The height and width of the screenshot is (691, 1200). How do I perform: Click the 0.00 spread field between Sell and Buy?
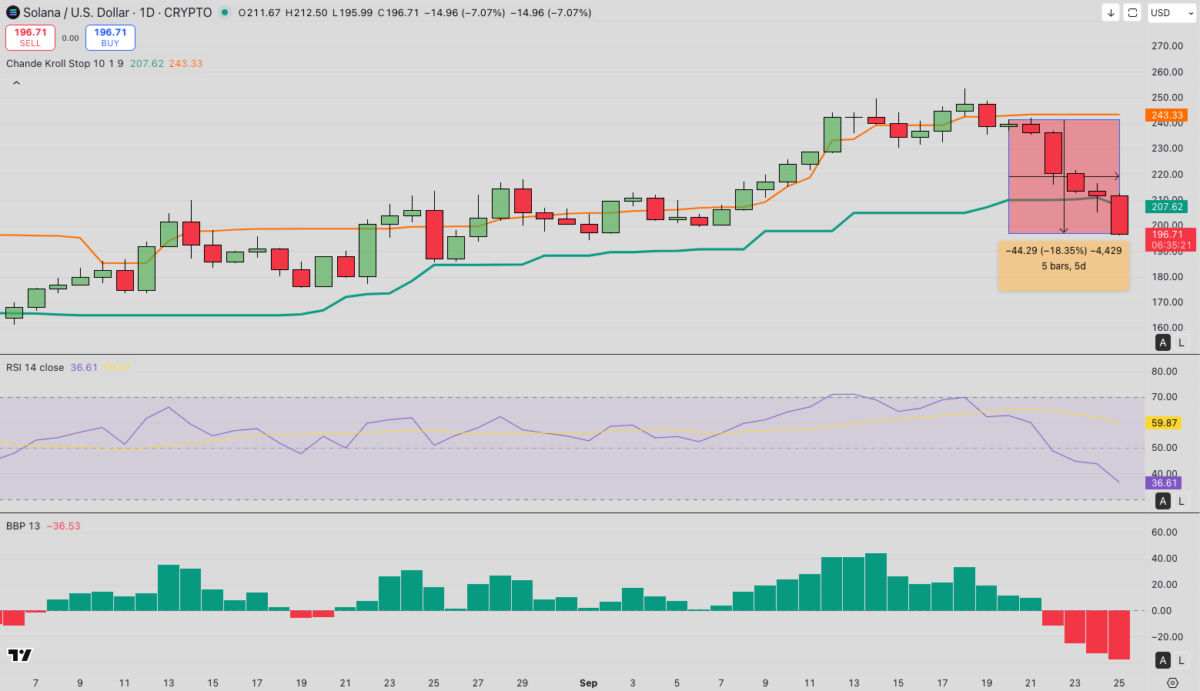69,38
